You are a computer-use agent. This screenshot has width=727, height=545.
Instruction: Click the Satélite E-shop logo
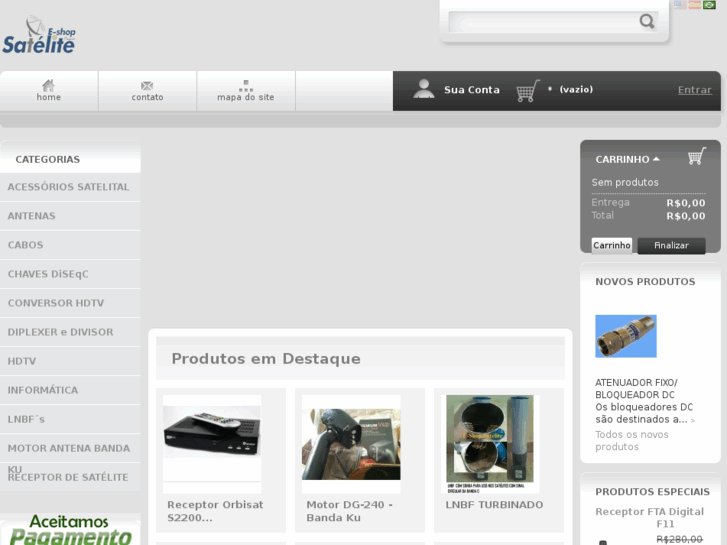pyautogui.click(x=39, y=35)
